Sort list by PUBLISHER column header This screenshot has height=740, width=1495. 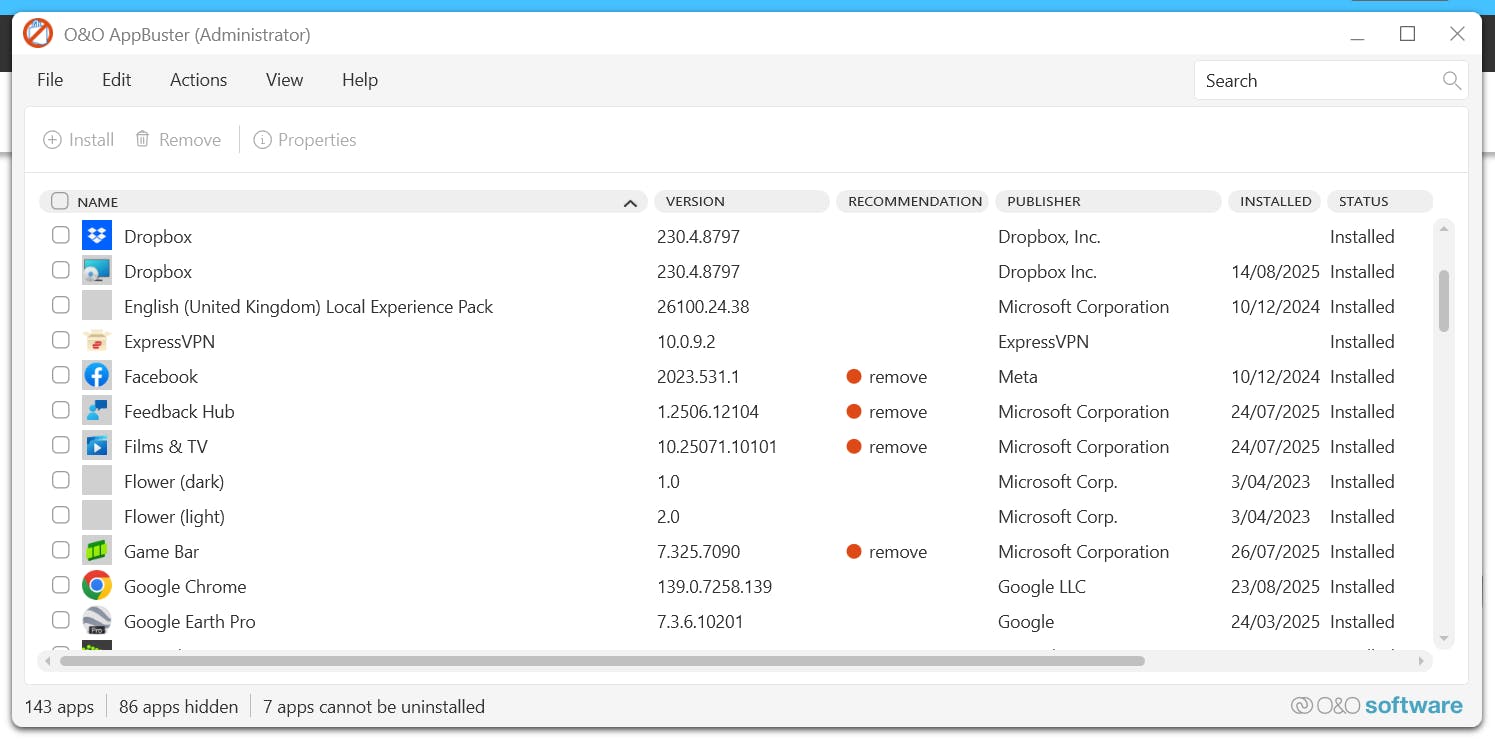click(1107, 202)
